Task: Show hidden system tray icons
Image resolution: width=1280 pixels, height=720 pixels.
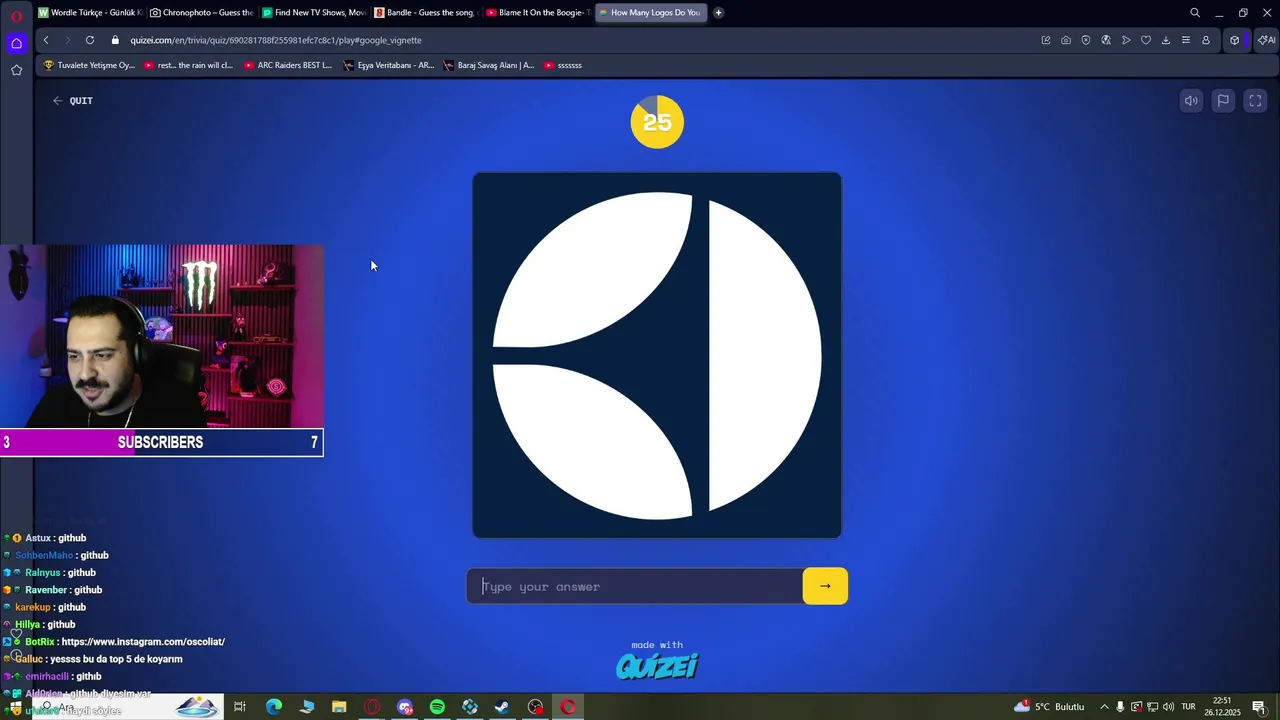Action: coord(1104,707)
